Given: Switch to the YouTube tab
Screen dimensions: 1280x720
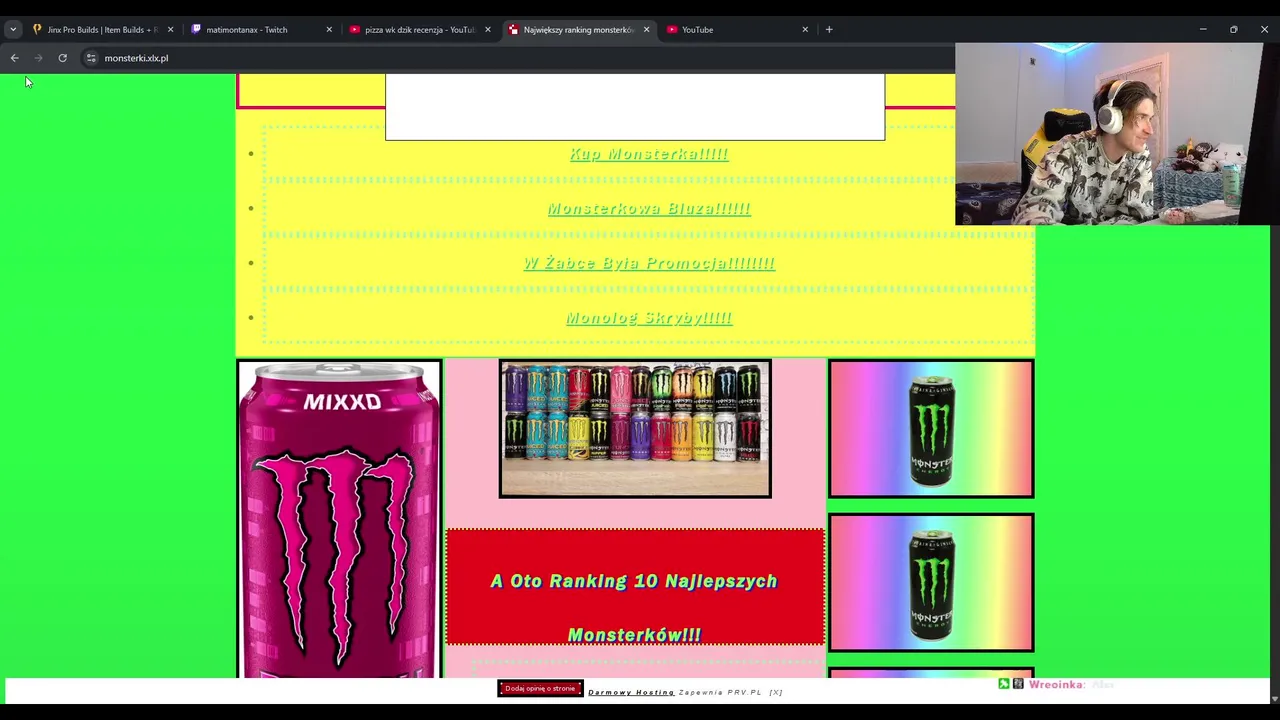Looking at the screenshot, I should tap(738, 30).
